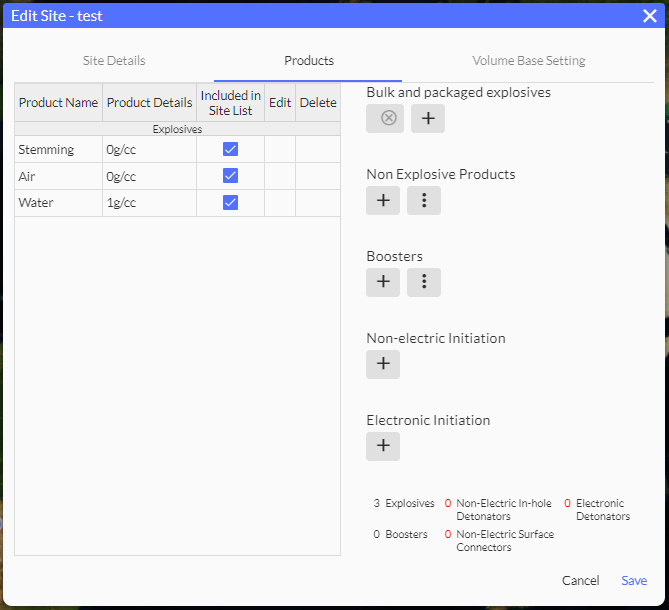Save the site changes
This screenshot has height=610, width=669.
(x=634, y=581)
